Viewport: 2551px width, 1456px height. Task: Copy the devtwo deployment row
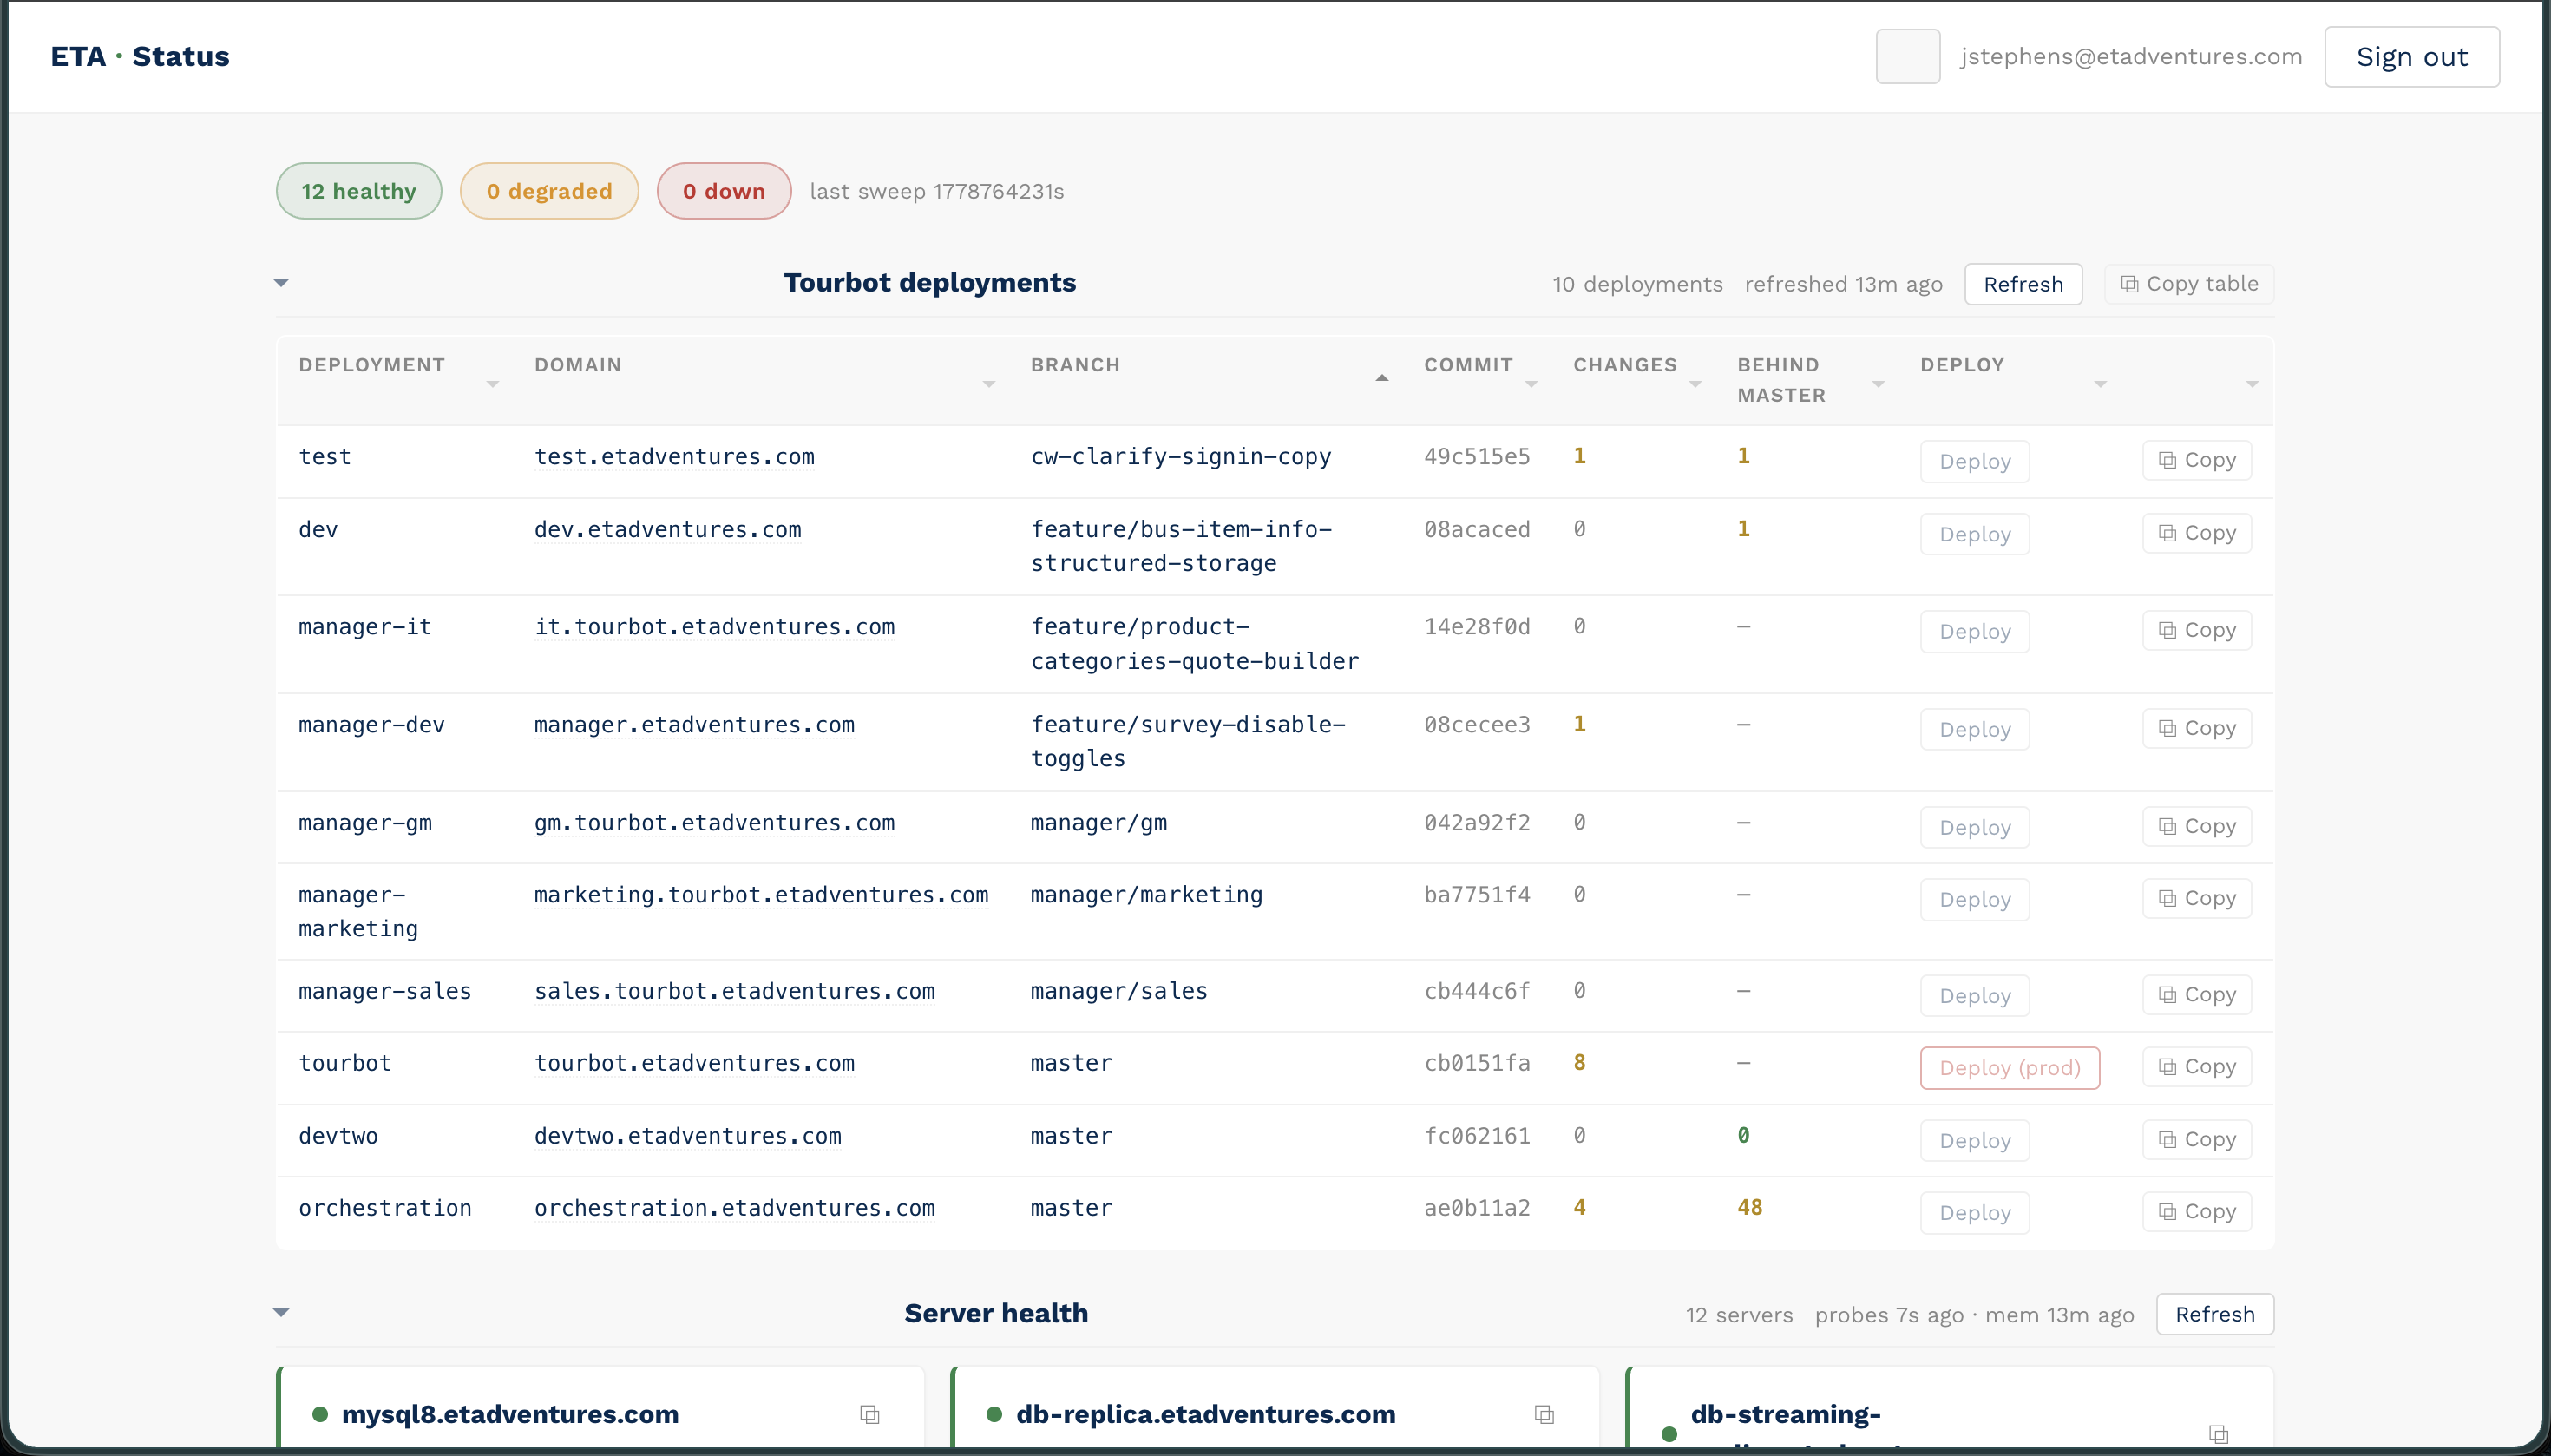coord(2196,1139)
